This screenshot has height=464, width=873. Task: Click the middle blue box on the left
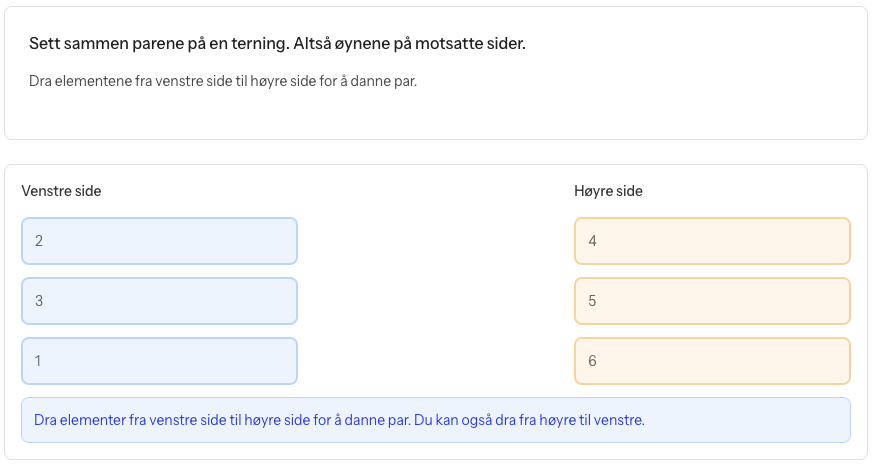point(159,301)
